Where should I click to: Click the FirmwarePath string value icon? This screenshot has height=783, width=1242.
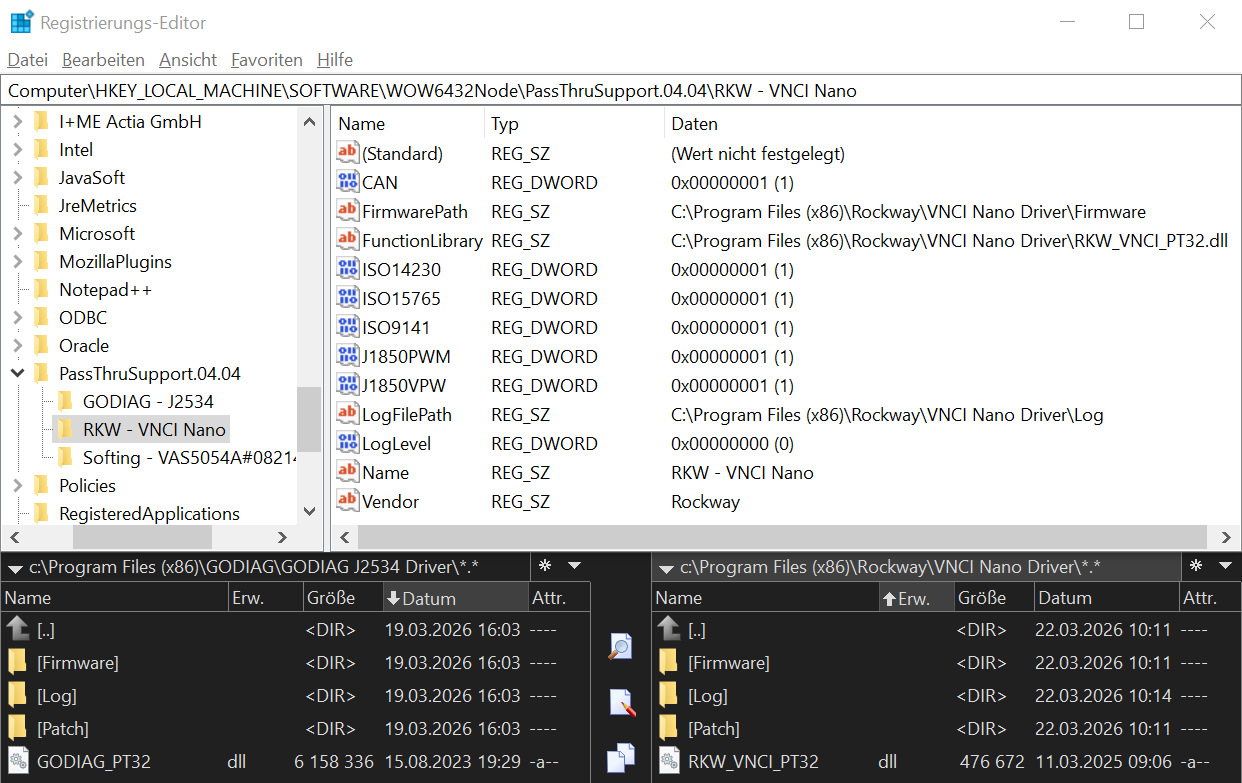(x=347, y=211)
